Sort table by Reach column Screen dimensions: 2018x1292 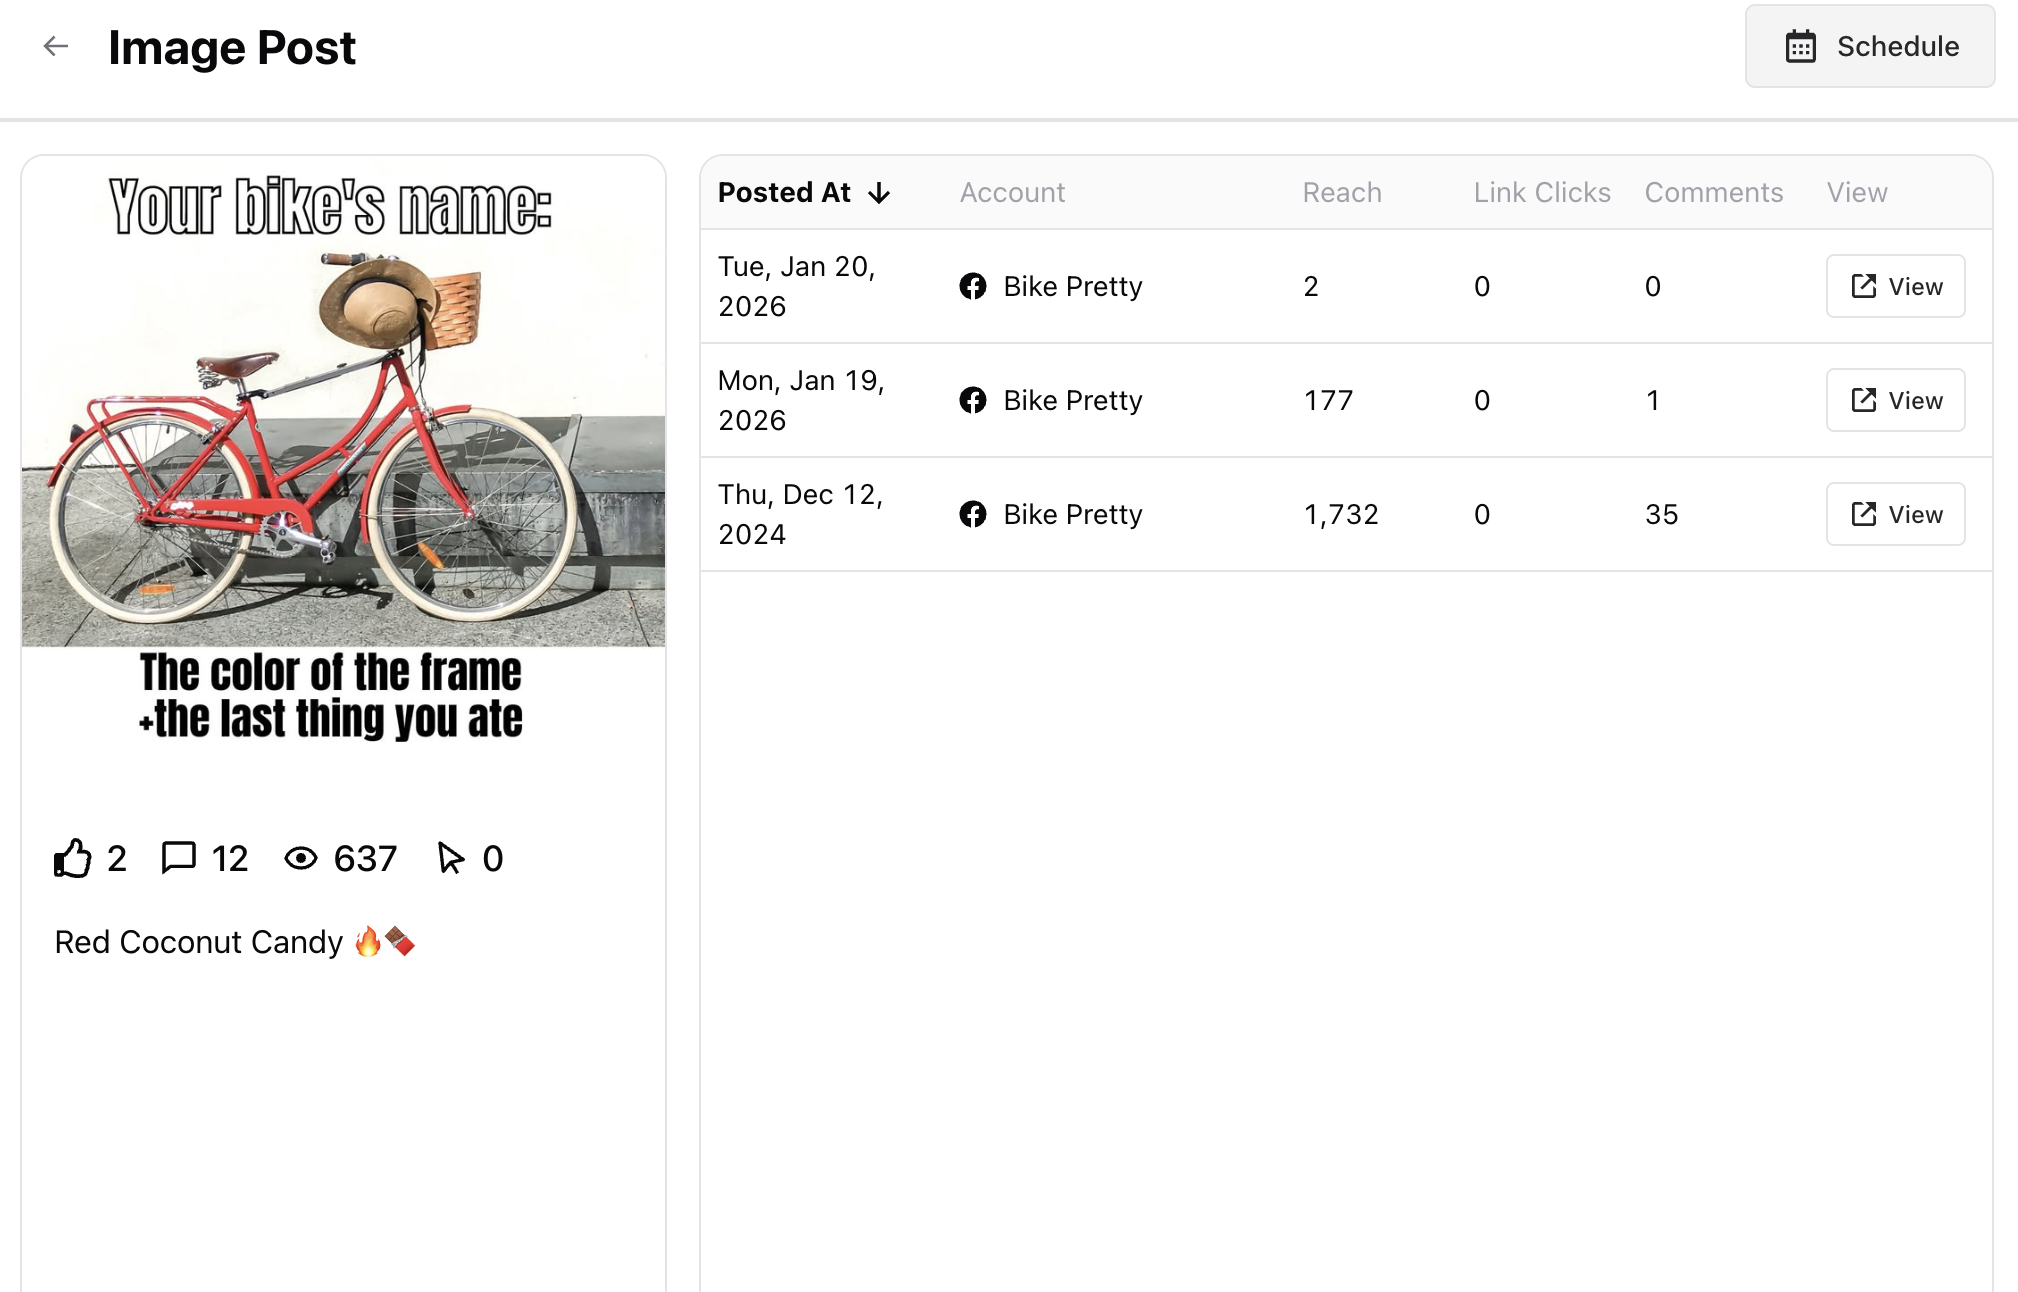click(1341, 193)
